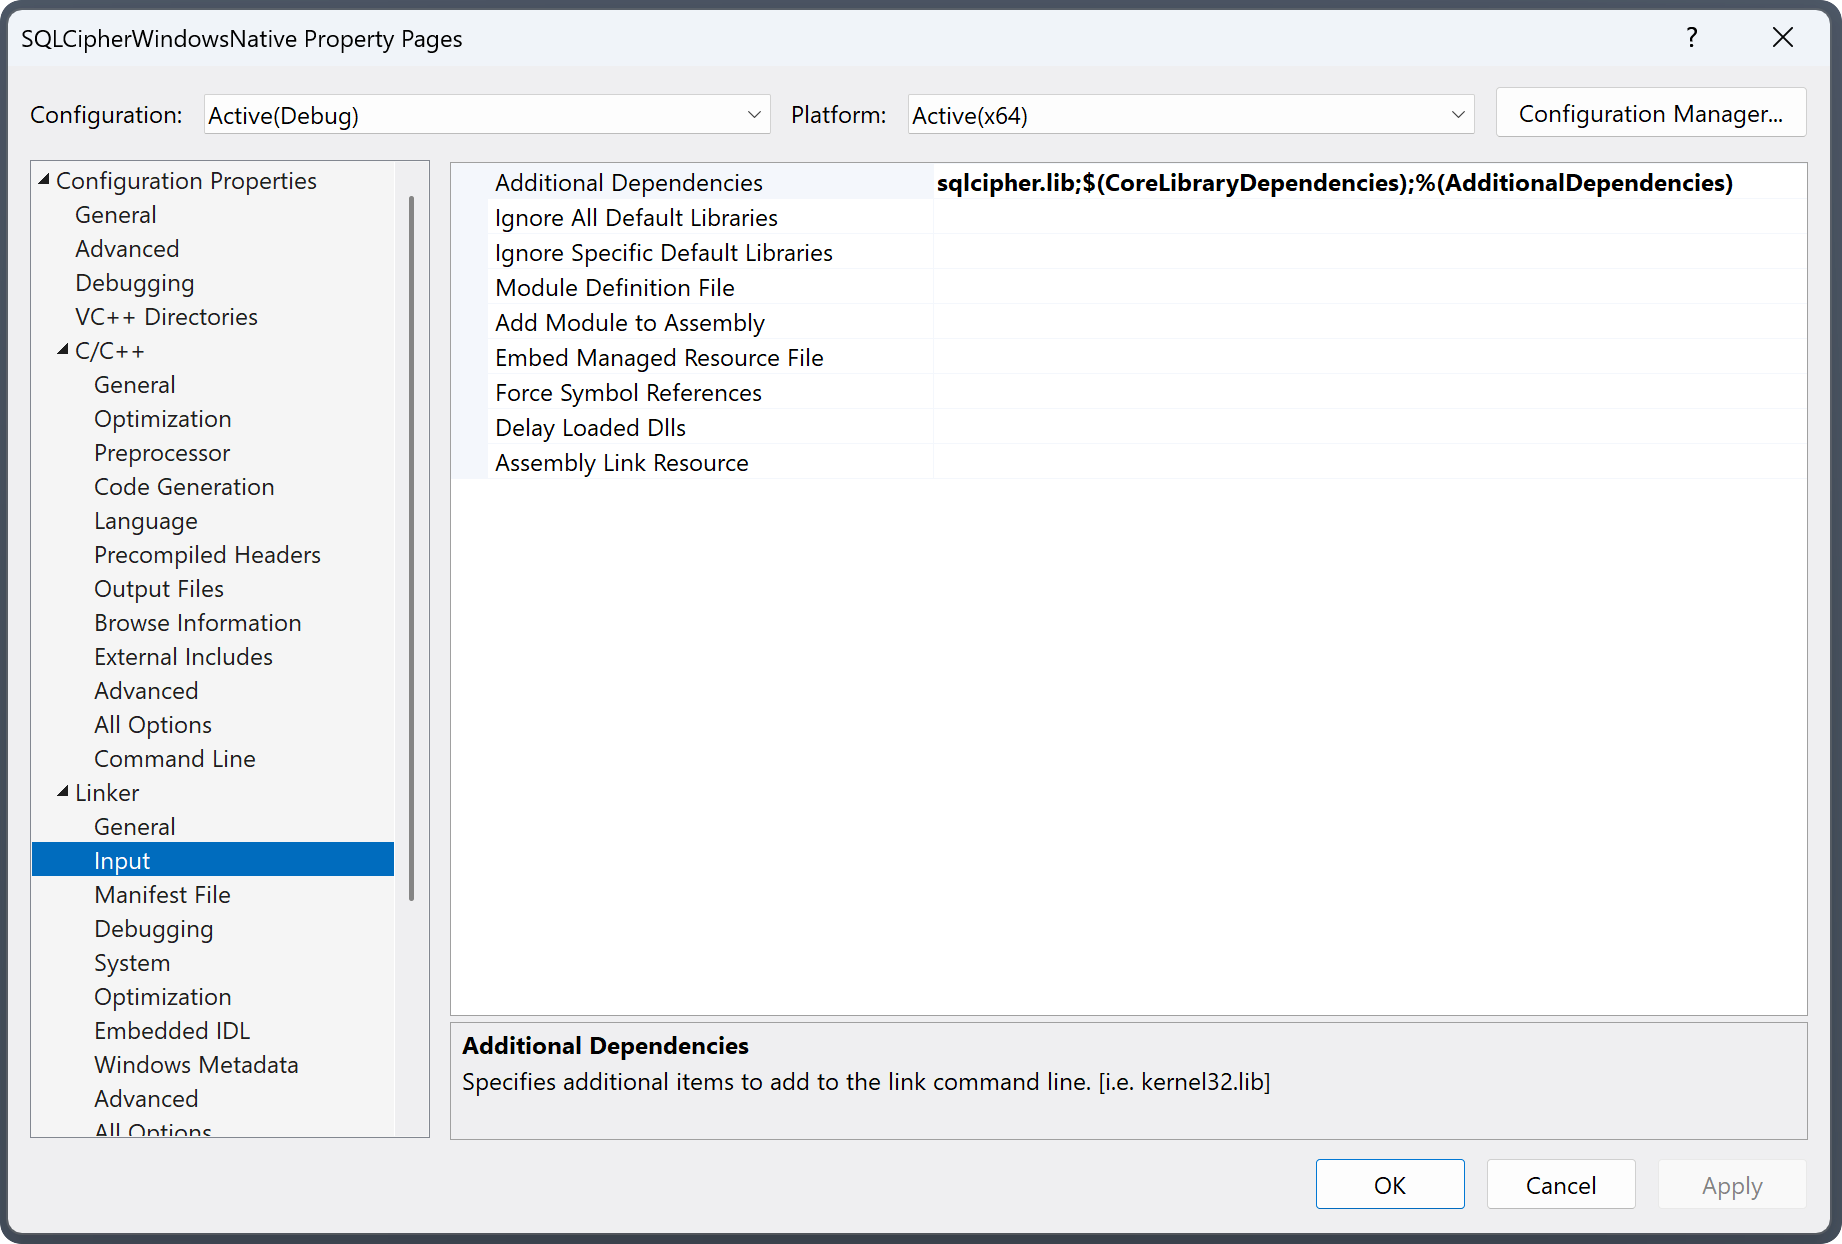Screen dimensions: 1842x1244
Task: Click the help question mark icon
Action: (x=1691, y=38)
